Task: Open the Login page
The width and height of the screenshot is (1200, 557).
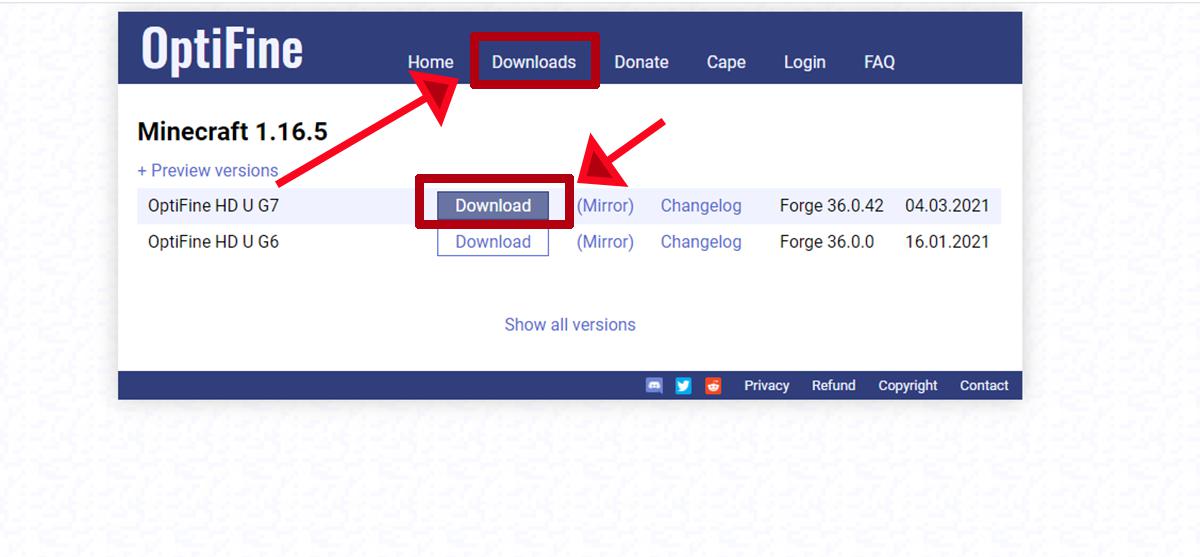Action: tap(804, 62)
